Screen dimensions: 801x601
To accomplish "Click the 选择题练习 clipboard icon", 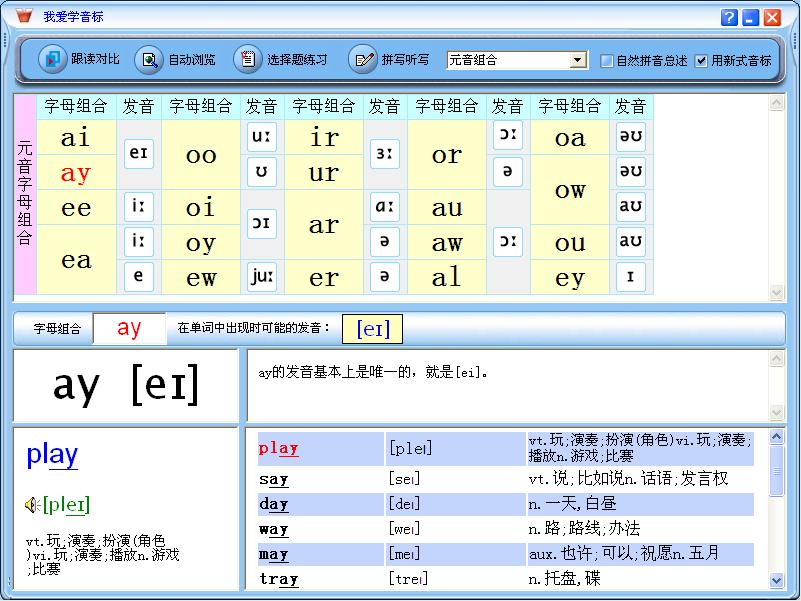I will [246, 59].
